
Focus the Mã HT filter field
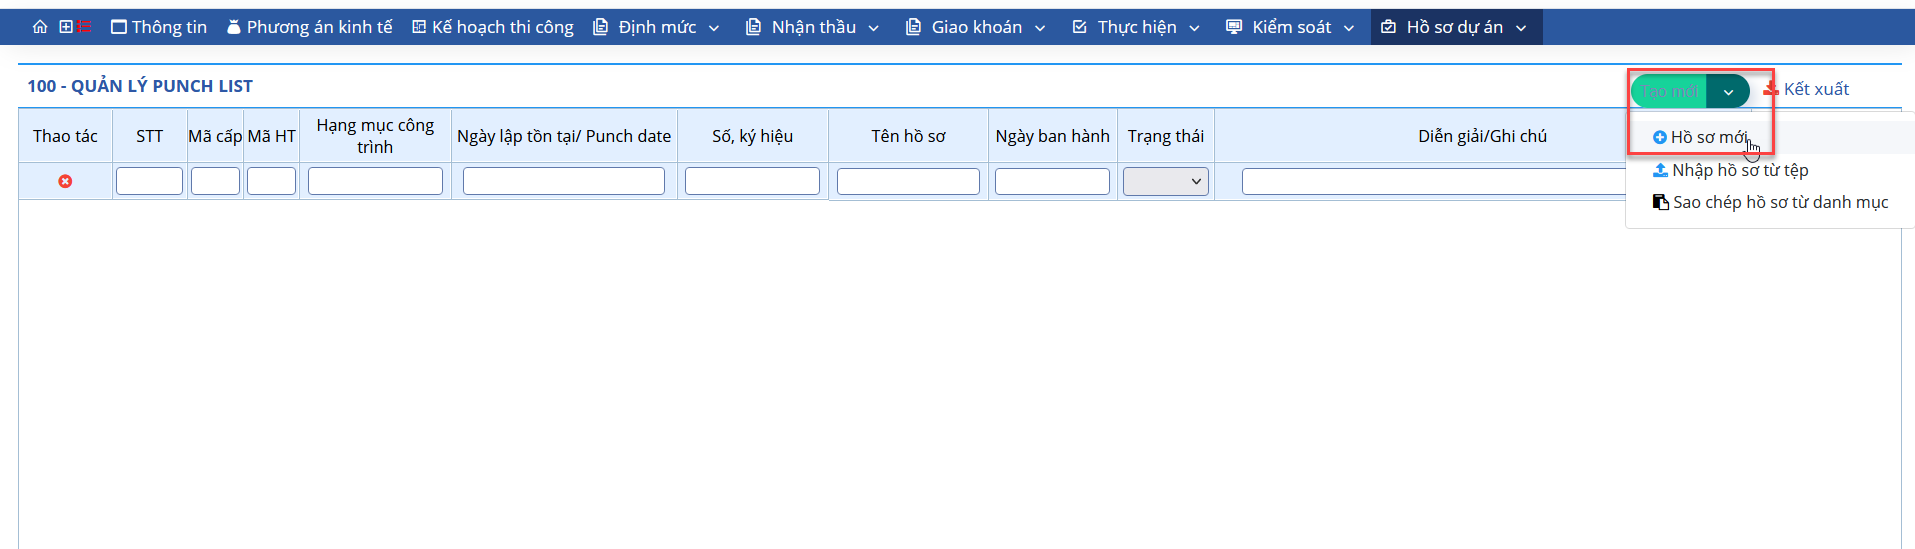point(271,181)
